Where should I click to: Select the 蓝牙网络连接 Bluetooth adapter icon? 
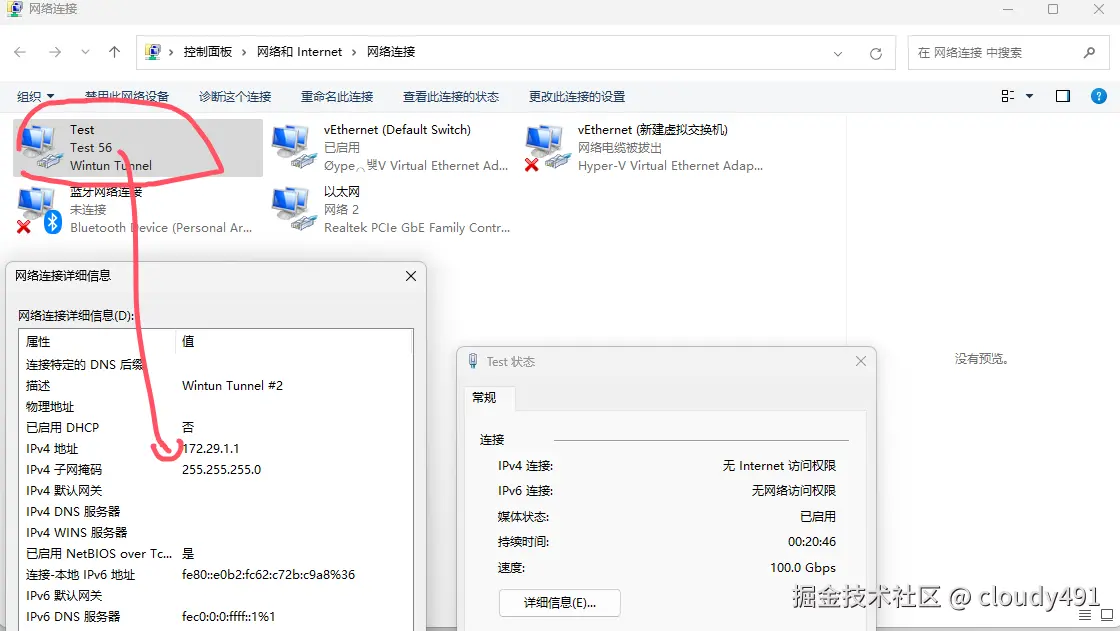35,208
